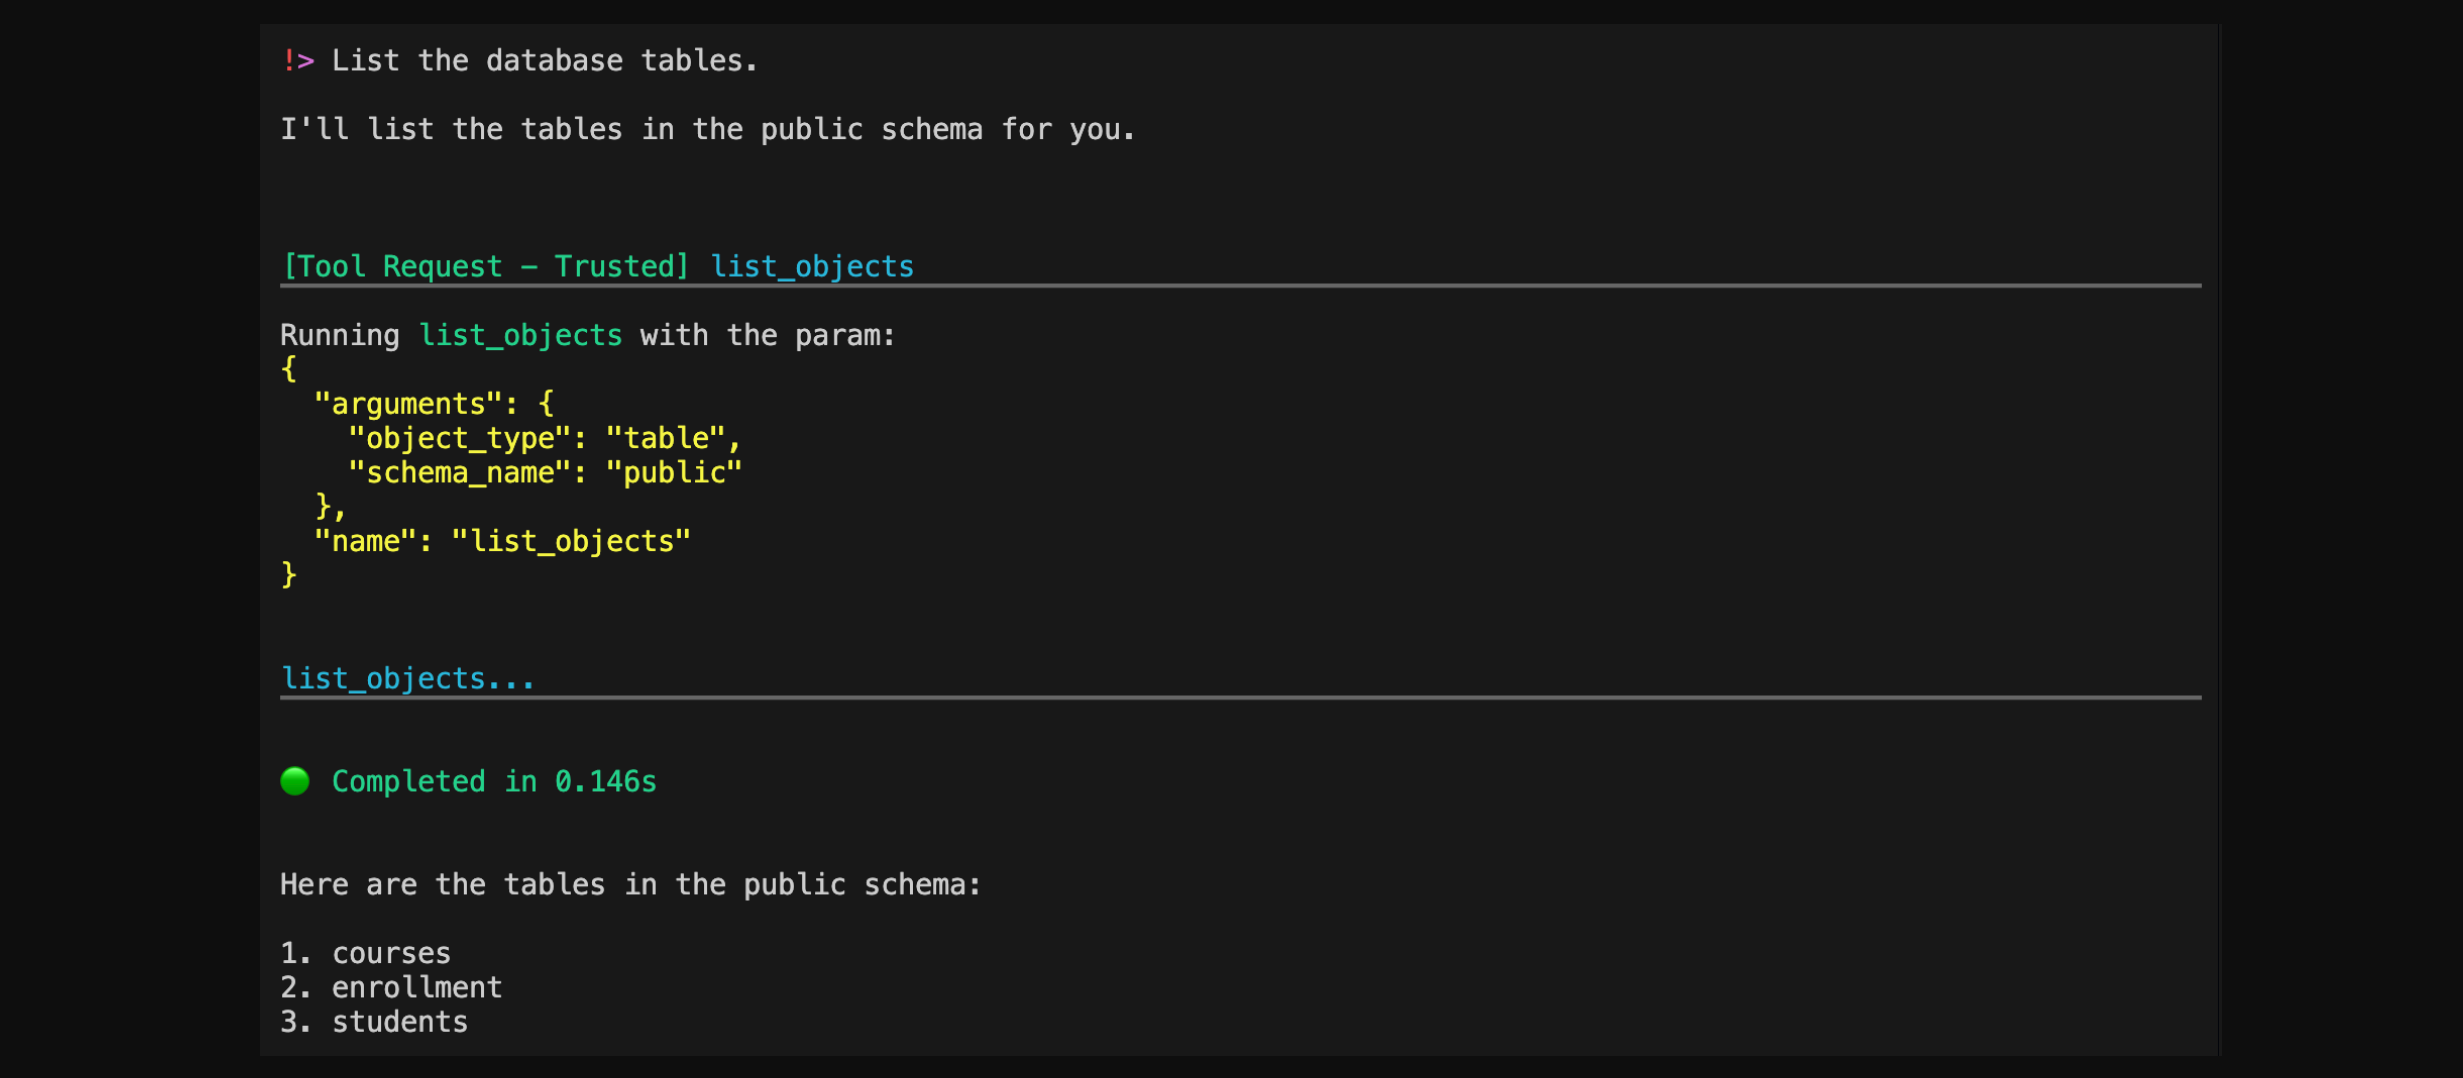
Task: Click the divider under the tool request header
Action: tap(1240, 286)
